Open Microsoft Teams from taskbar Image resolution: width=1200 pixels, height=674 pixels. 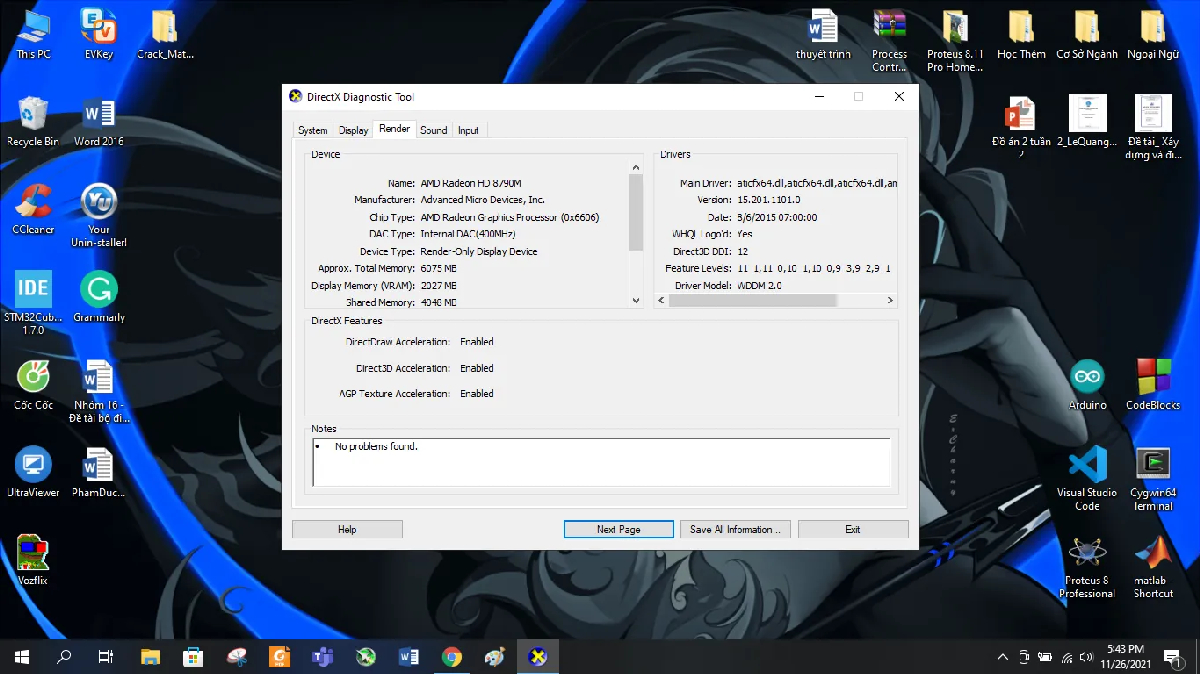coord(322,657)
